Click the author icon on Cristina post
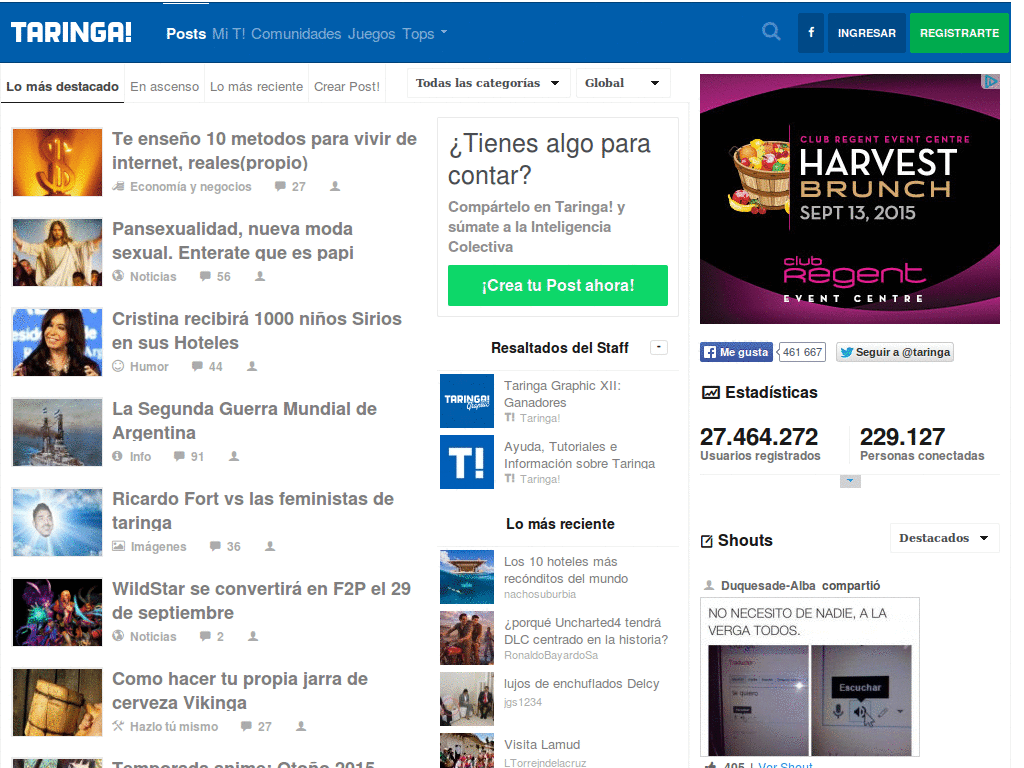Screen dimensions: 1024x768 [x=252, y=366]
